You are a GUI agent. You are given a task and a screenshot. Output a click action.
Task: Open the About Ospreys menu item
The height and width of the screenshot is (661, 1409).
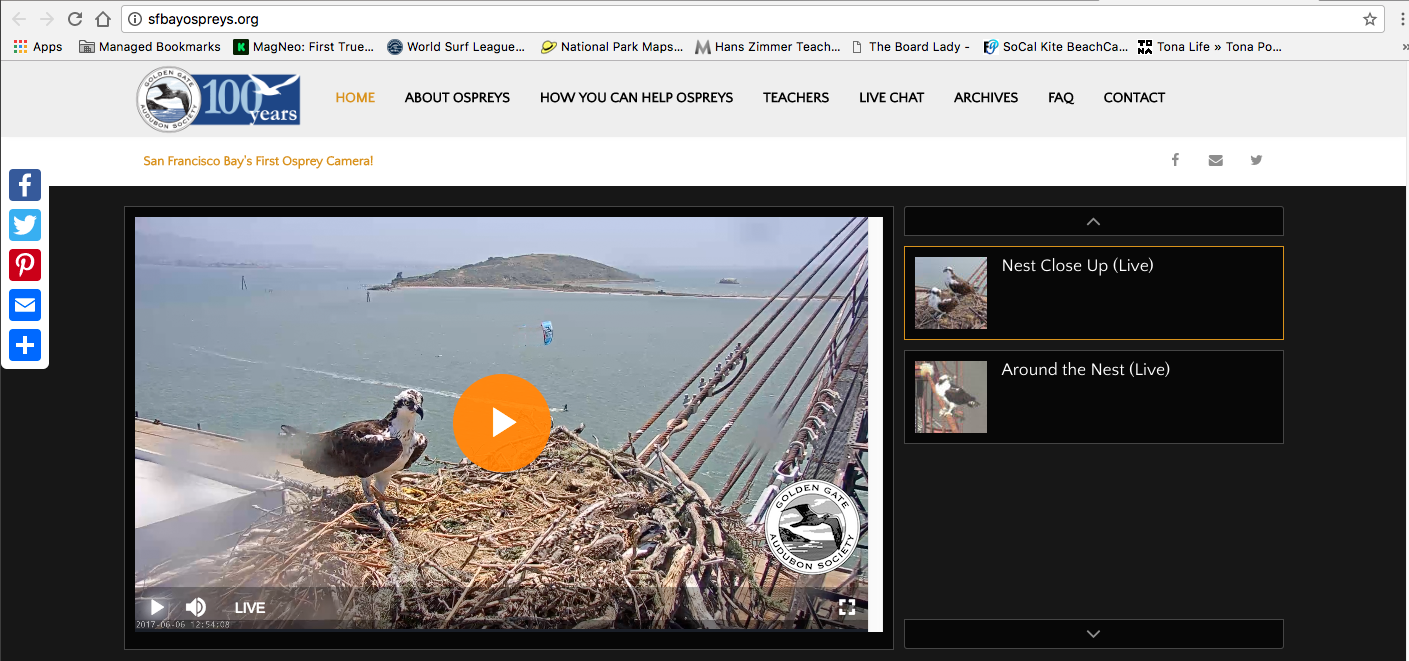tap(457, 97)
